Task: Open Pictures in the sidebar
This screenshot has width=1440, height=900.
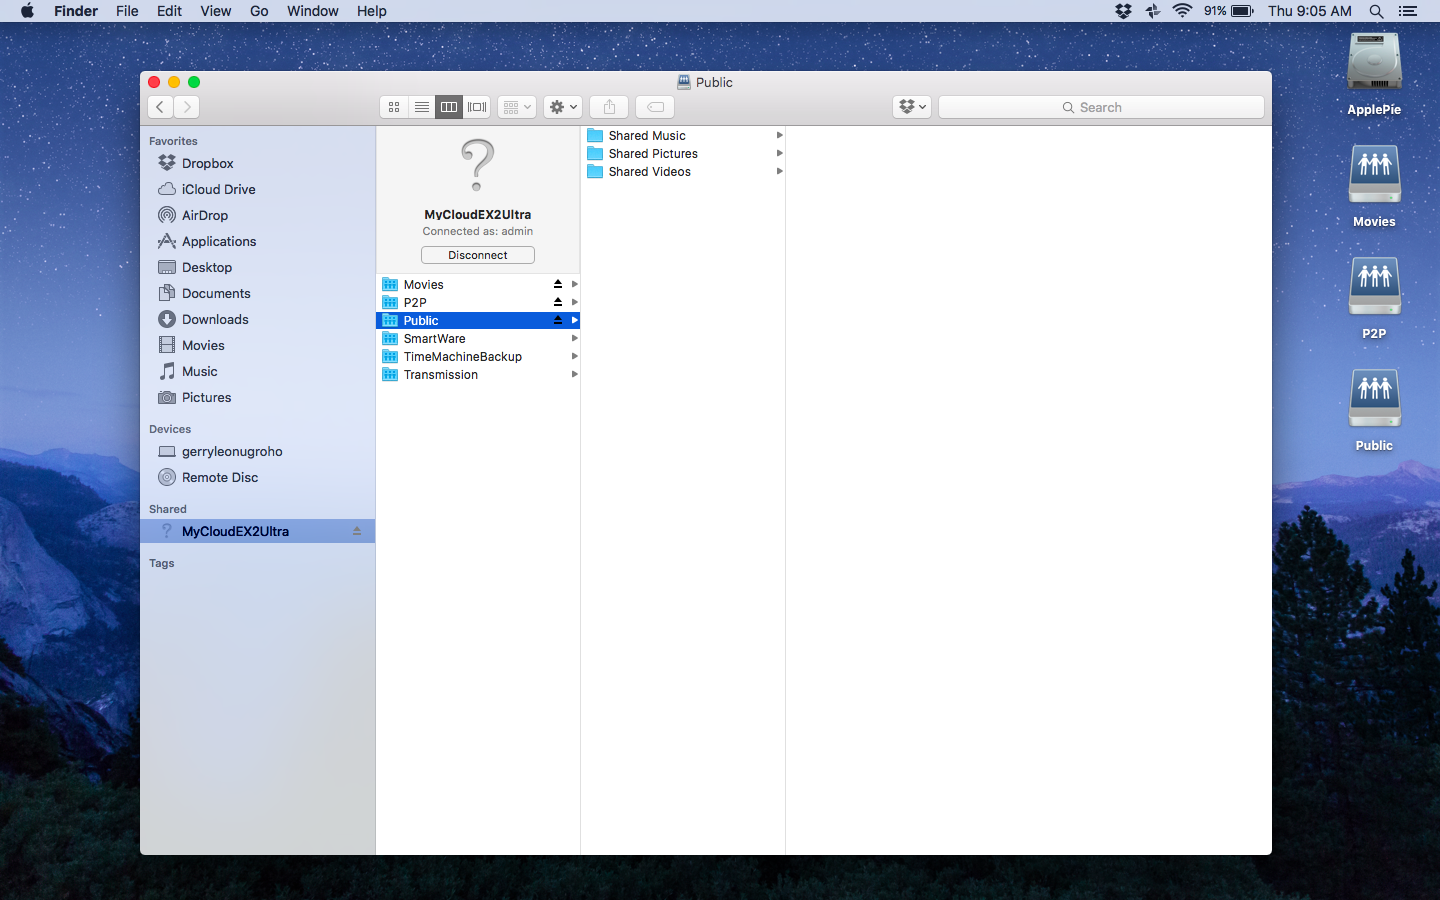Action: [257, 397]
